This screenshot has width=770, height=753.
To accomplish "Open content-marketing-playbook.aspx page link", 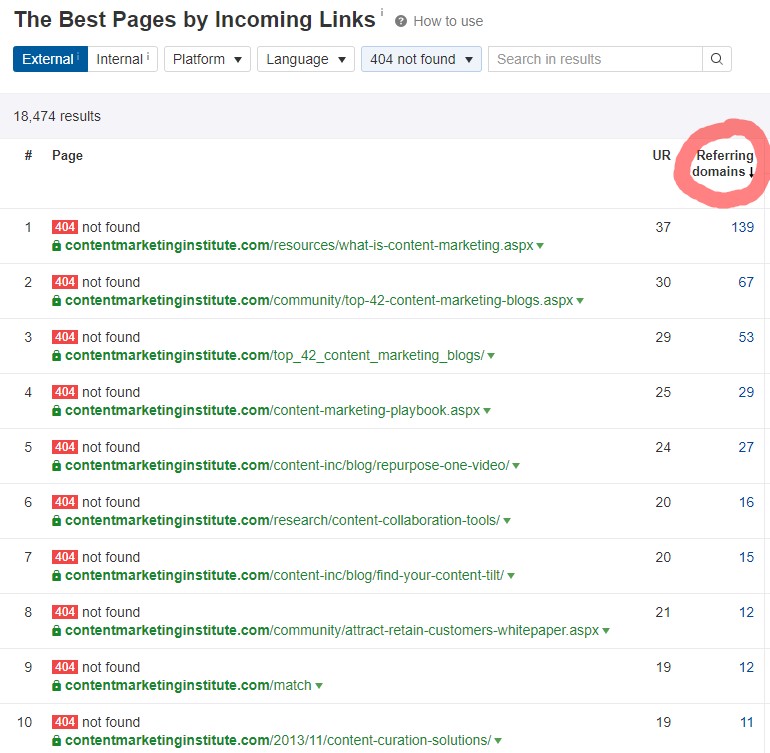I will point(273,411).
